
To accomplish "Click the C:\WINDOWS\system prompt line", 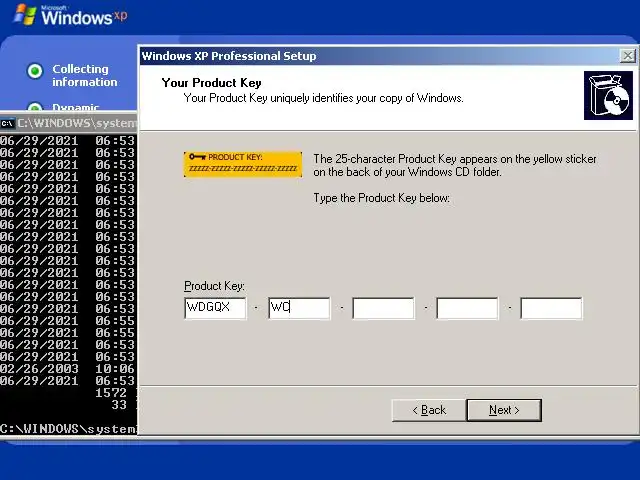I will pyautogui.click(x=69, y=429).
